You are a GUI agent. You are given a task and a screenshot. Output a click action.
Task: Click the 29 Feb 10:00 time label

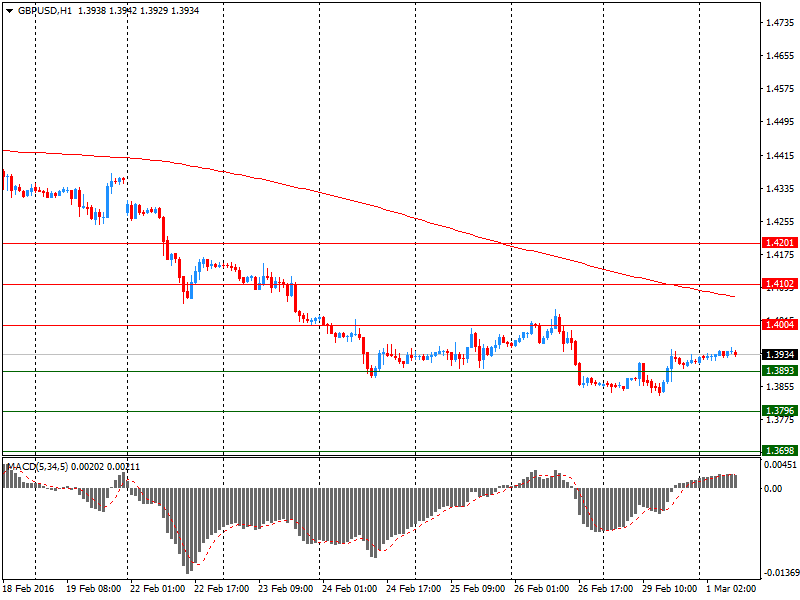pos(669,588)
